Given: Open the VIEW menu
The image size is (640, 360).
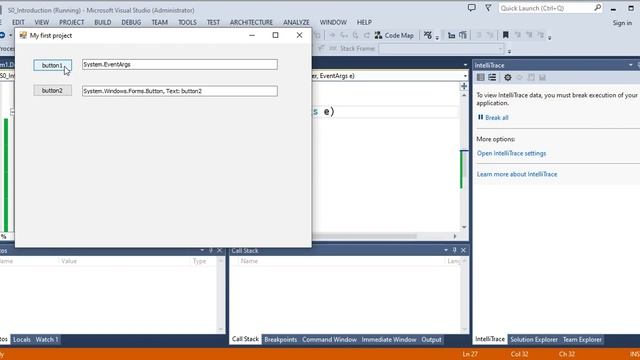Looking at the screenshot, I should point(42,22).
